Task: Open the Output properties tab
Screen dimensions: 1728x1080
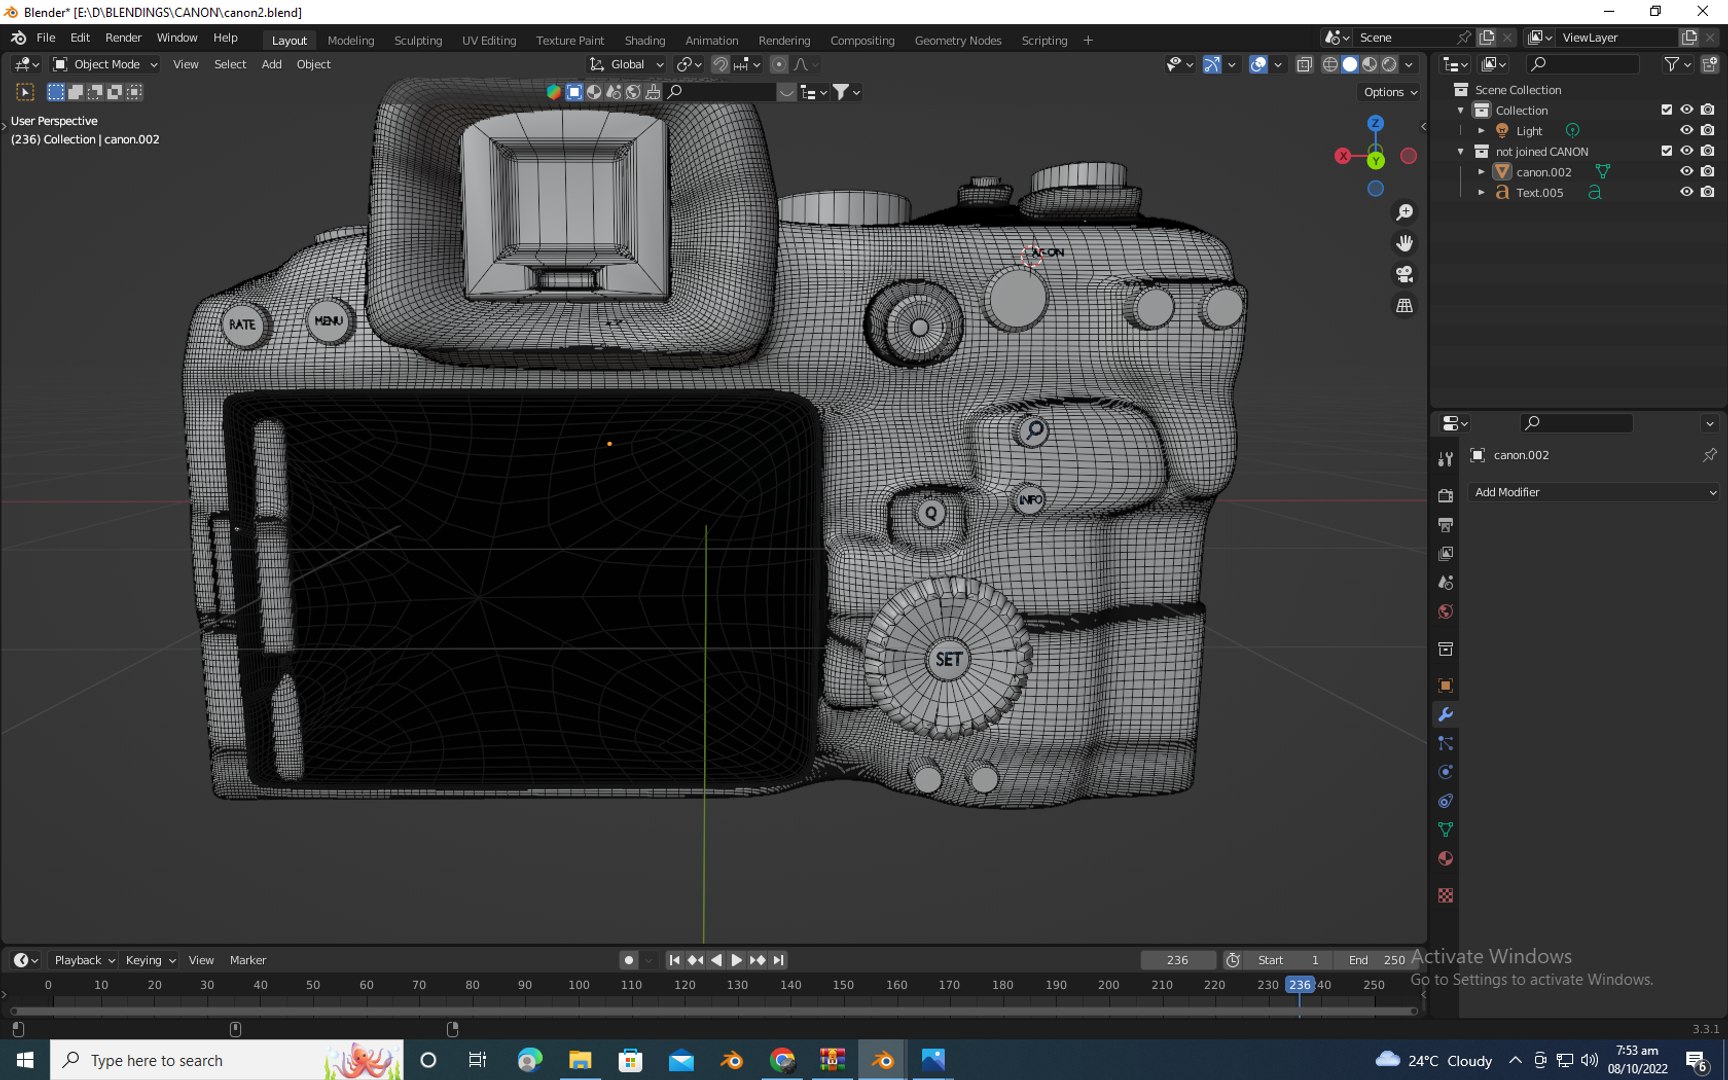Action: 1445,524
